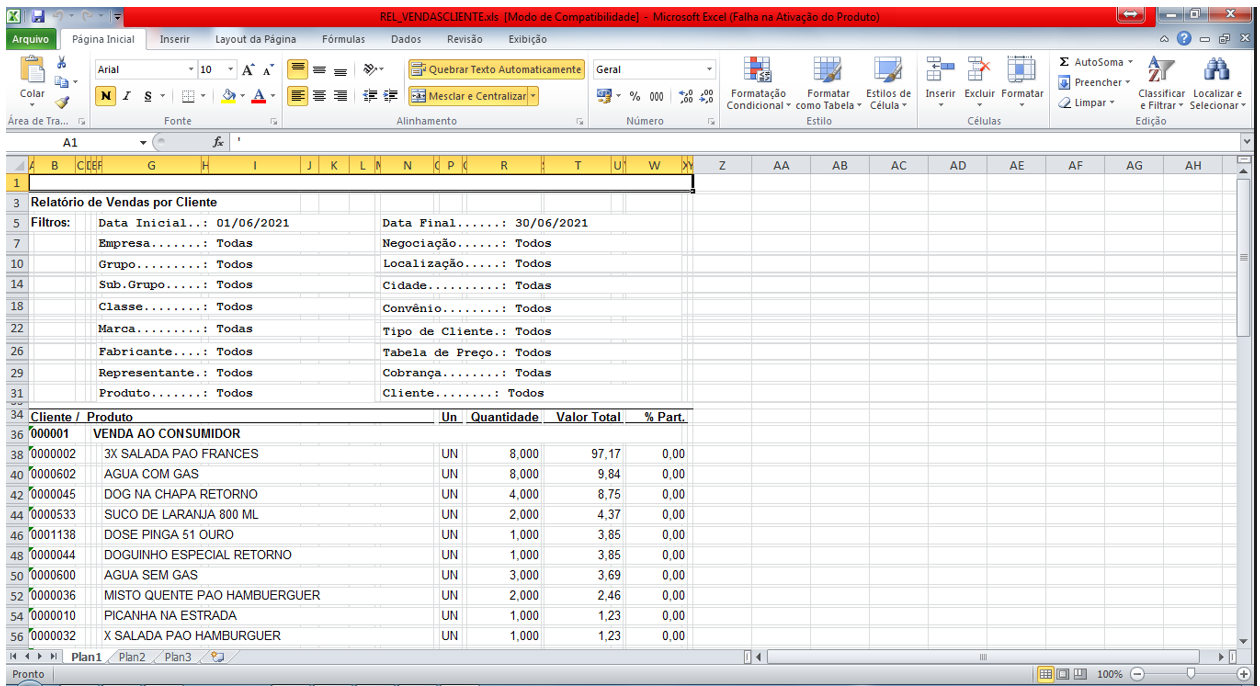Increase font size with large A icon
Viewport: 1260px width, 686px height.
(248, 70)
